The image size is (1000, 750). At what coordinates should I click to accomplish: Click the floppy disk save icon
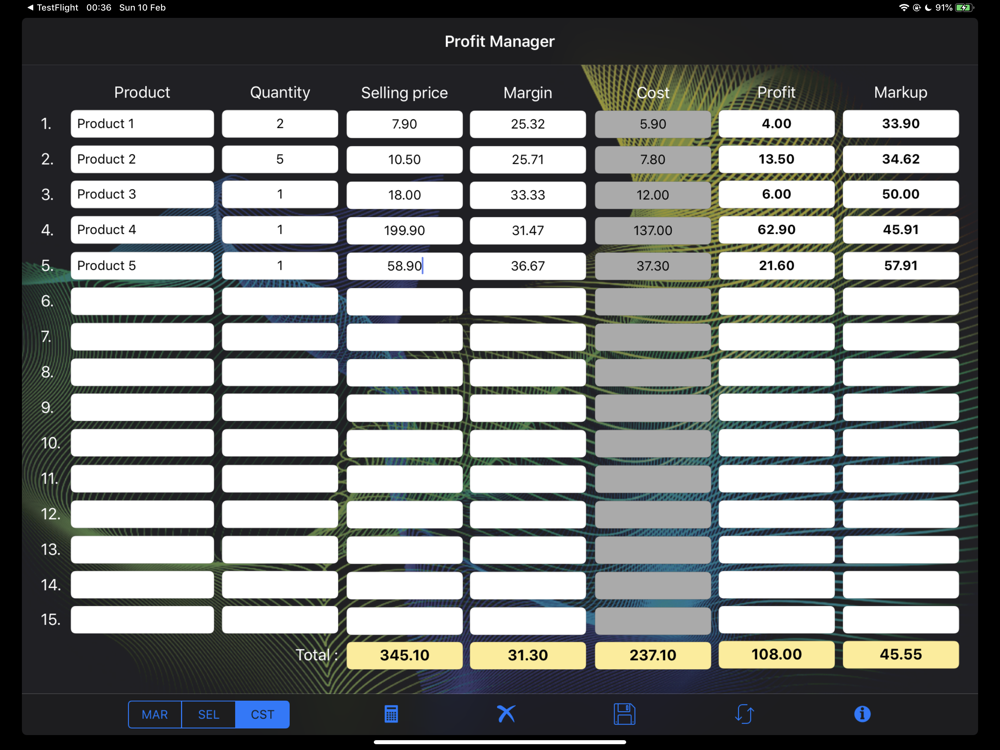(624, 714)
